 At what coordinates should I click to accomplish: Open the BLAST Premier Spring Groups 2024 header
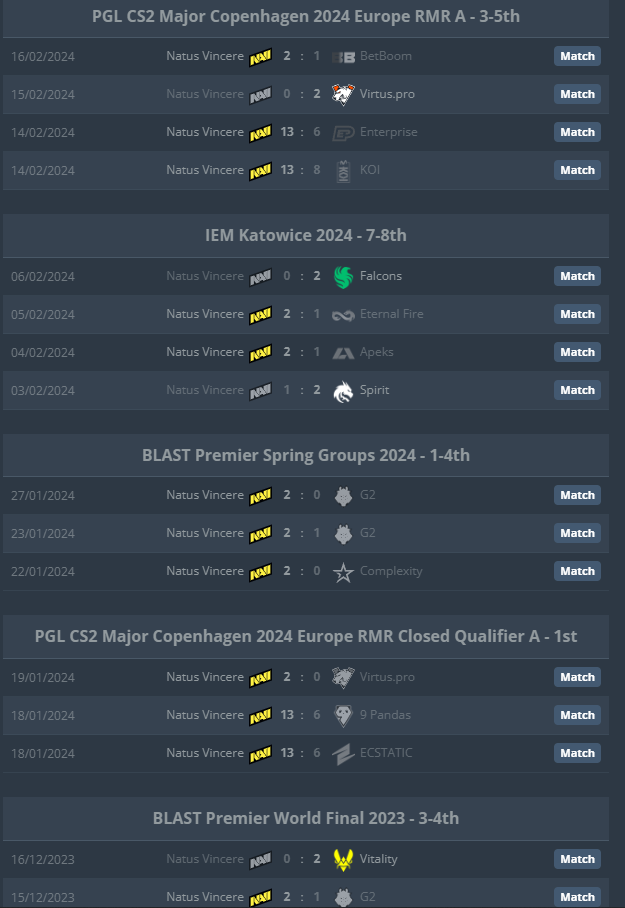point(306,455)
